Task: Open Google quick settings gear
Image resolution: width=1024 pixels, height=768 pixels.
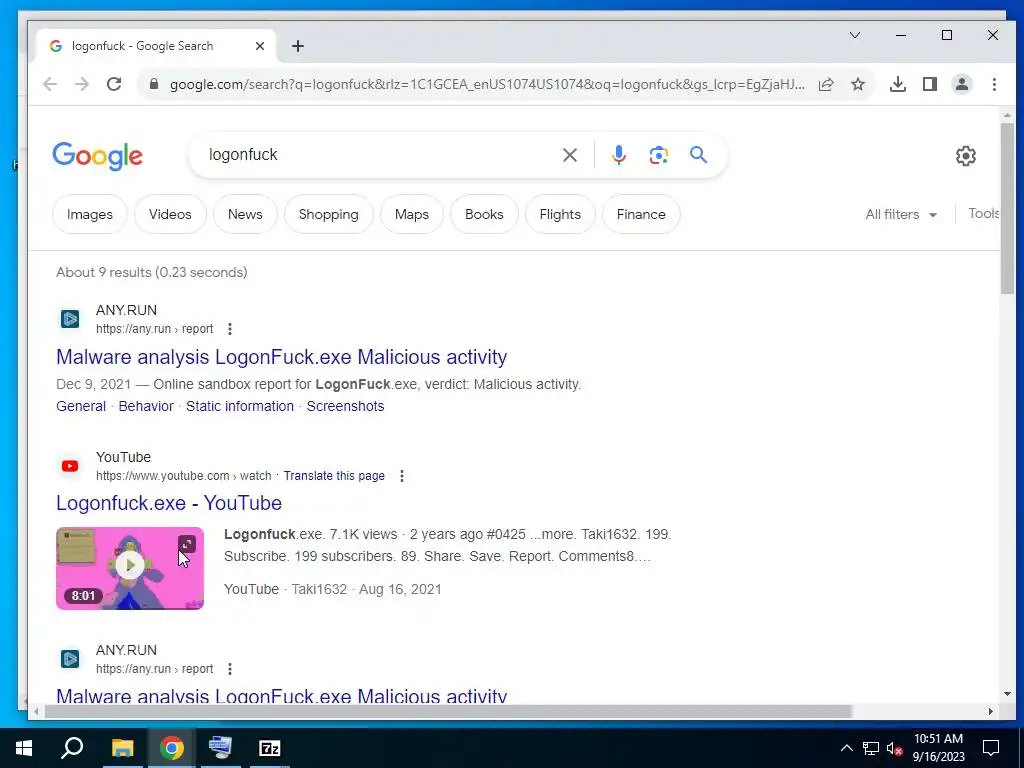Action: 966,156
